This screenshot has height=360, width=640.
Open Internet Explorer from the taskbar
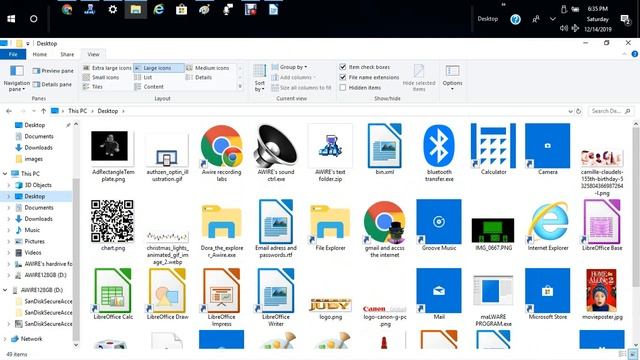158,9
